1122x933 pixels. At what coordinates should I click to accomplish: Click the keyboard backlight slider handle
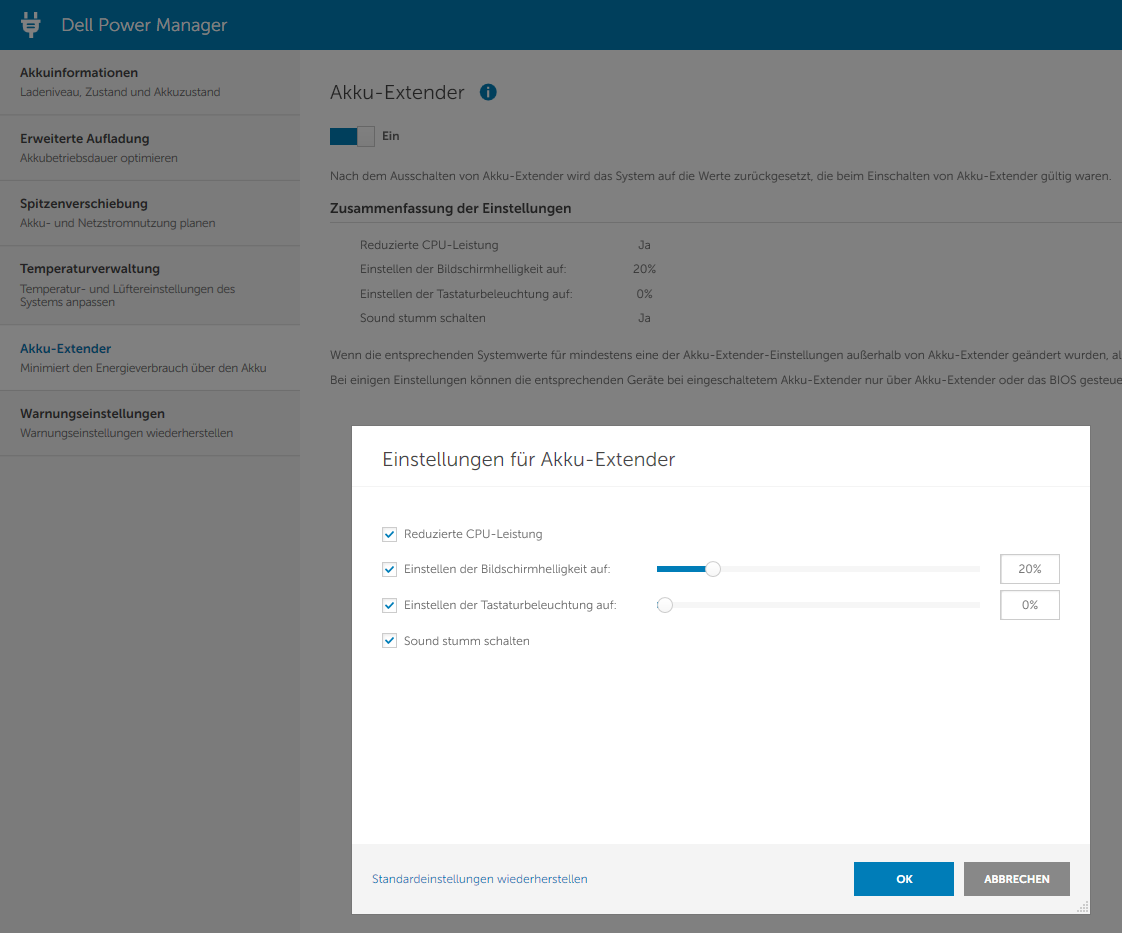665,605
